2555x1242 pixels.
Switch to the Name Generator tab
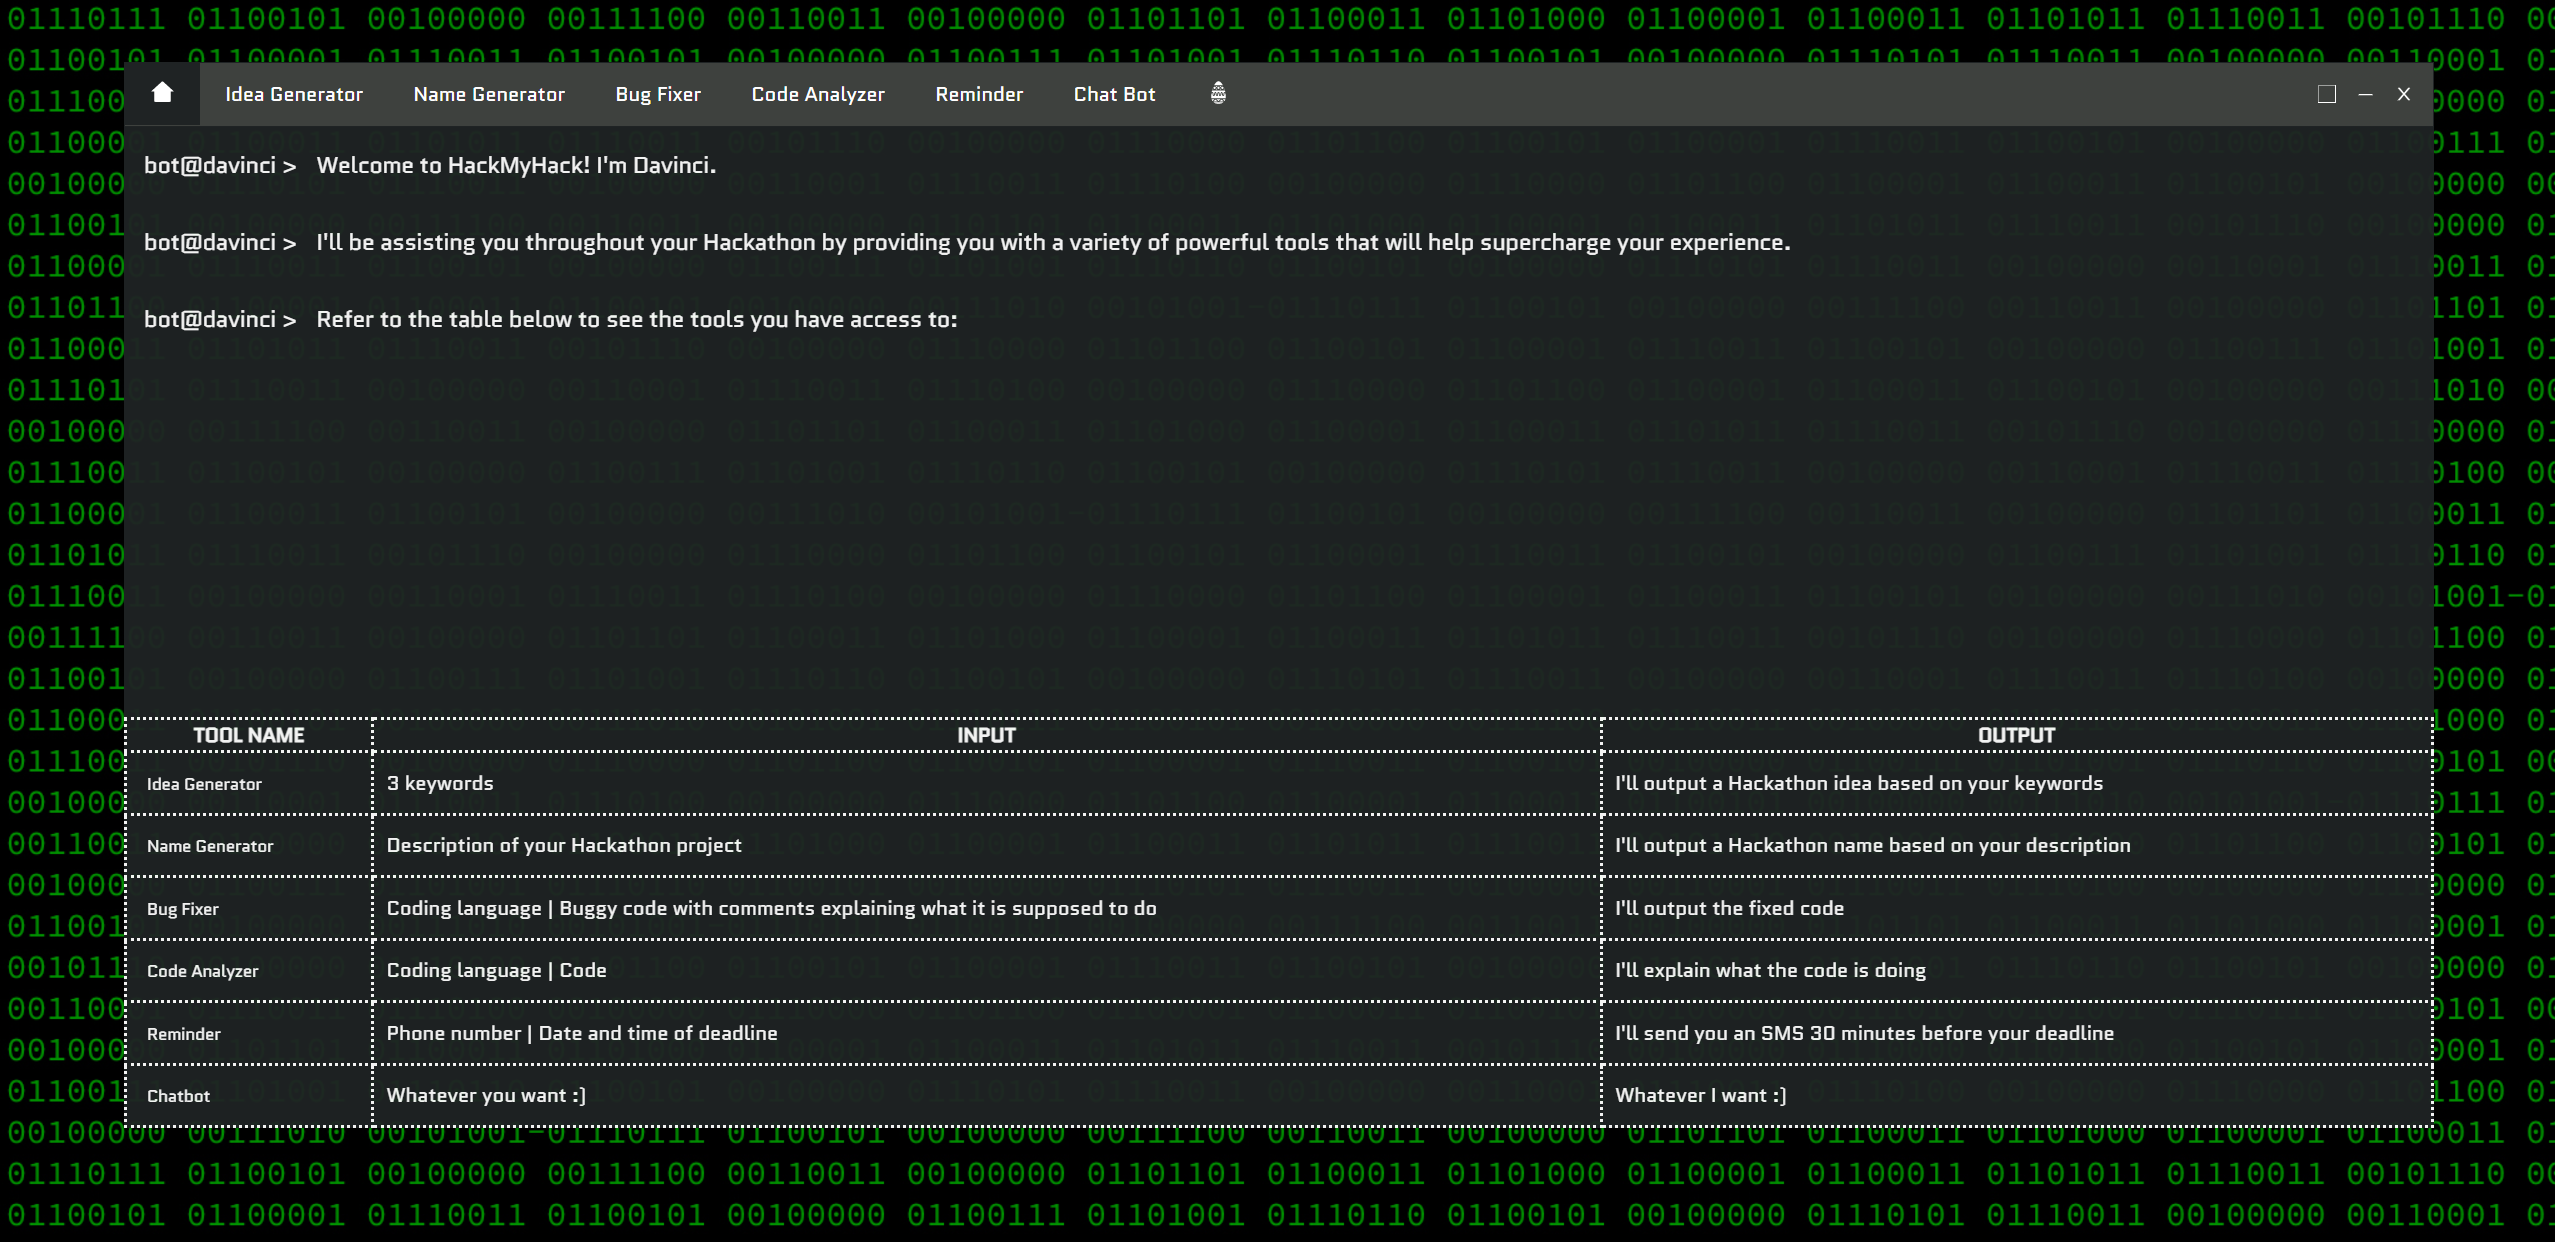[488, 94]
